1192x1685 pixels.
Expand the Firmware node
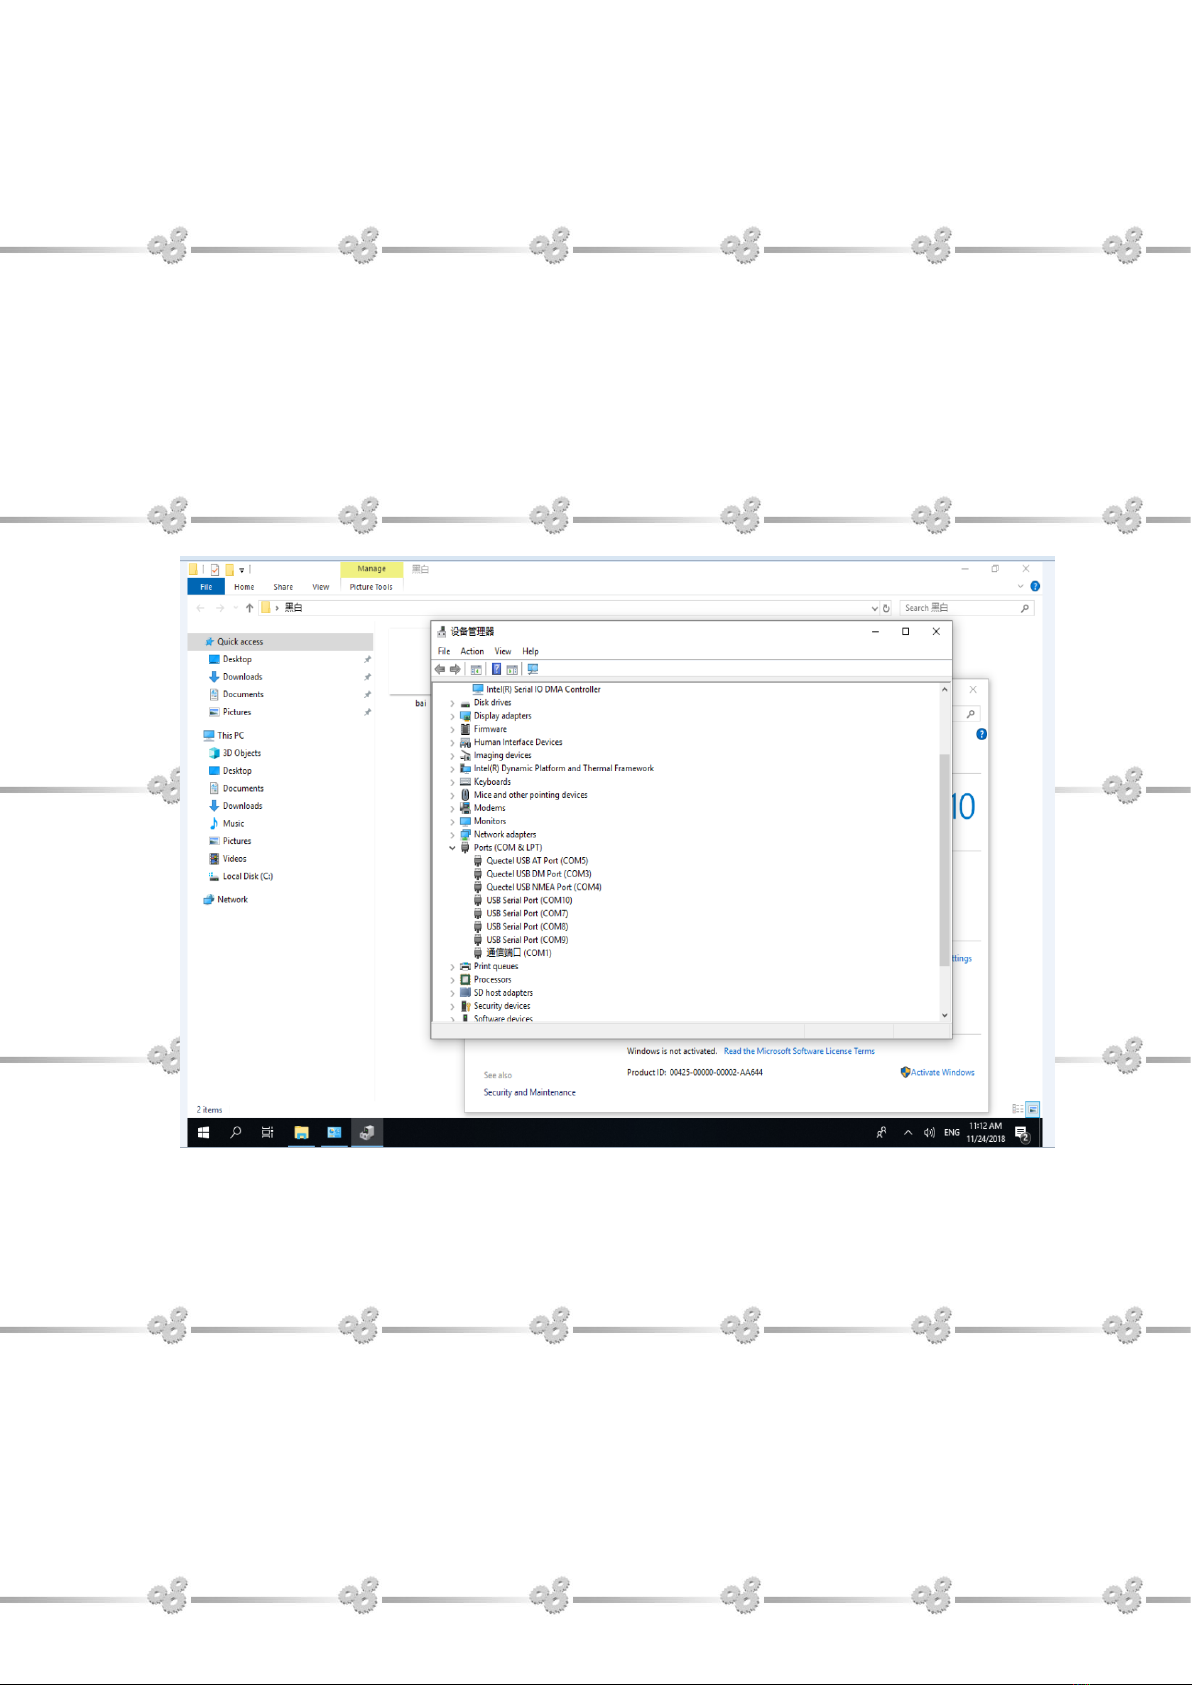pyautogui.click(x=452, y=729)
